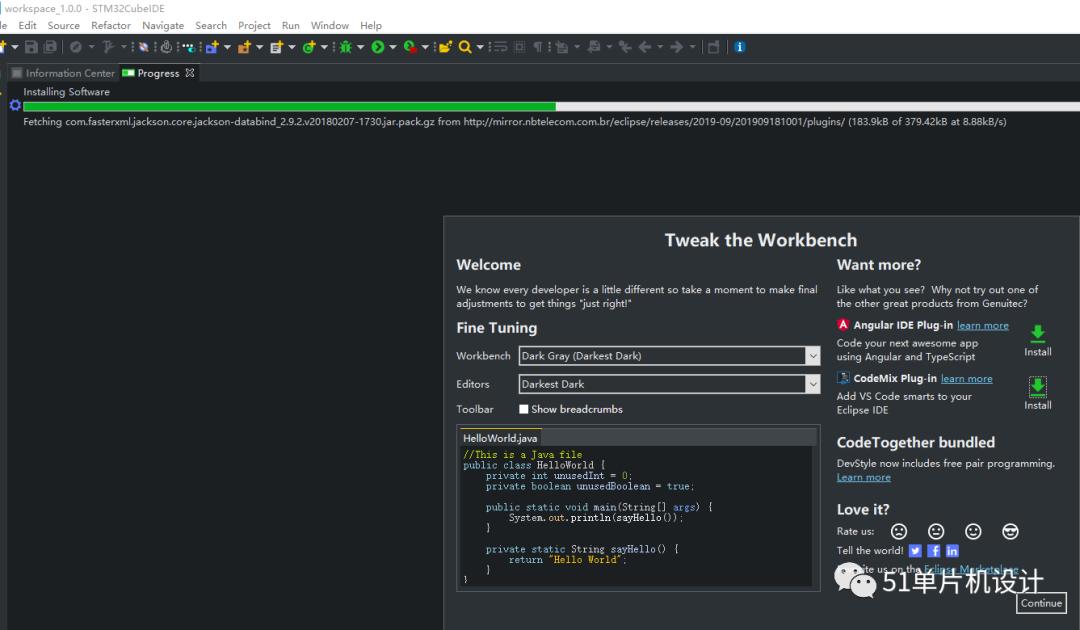1080x630 pixels.
Task: Click the Save toolbar icon
Action: 31,47
